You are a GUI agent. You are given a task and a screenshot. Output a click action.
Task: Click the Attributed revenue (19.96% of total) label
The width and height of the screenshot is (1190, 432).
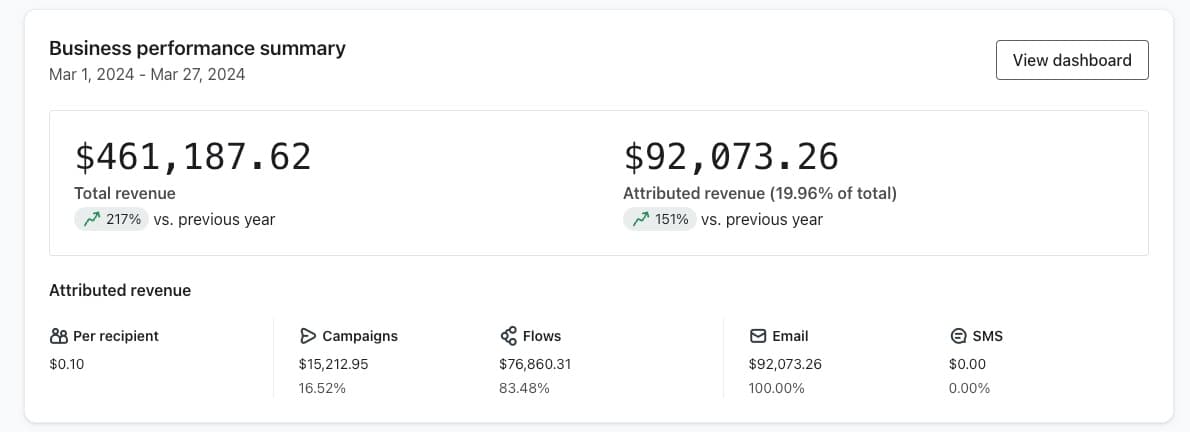759,193
